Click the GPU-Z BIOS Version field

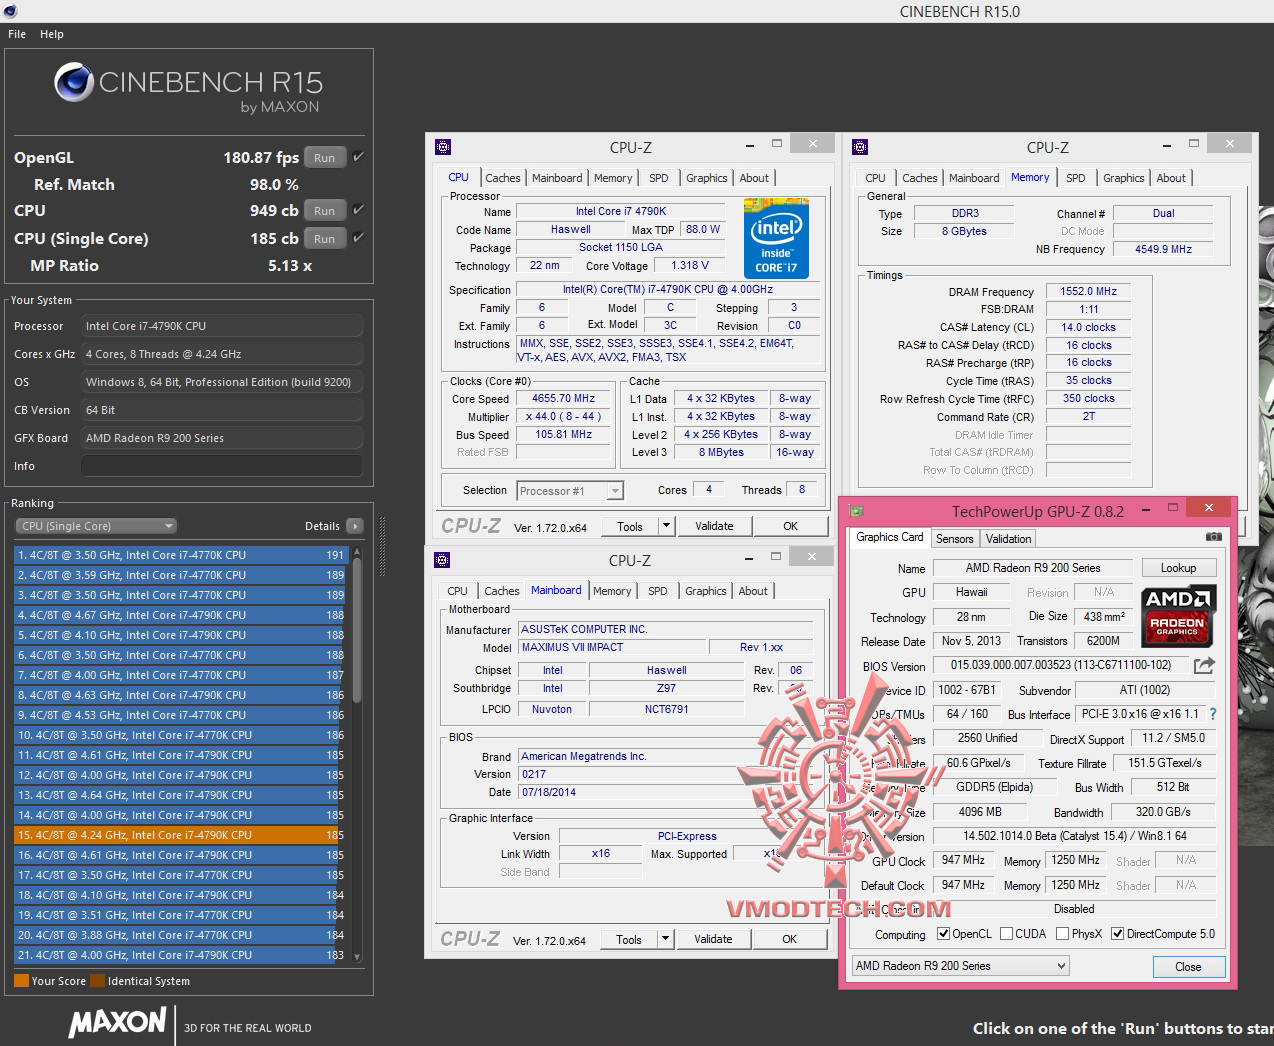(x=1061, y=665)
